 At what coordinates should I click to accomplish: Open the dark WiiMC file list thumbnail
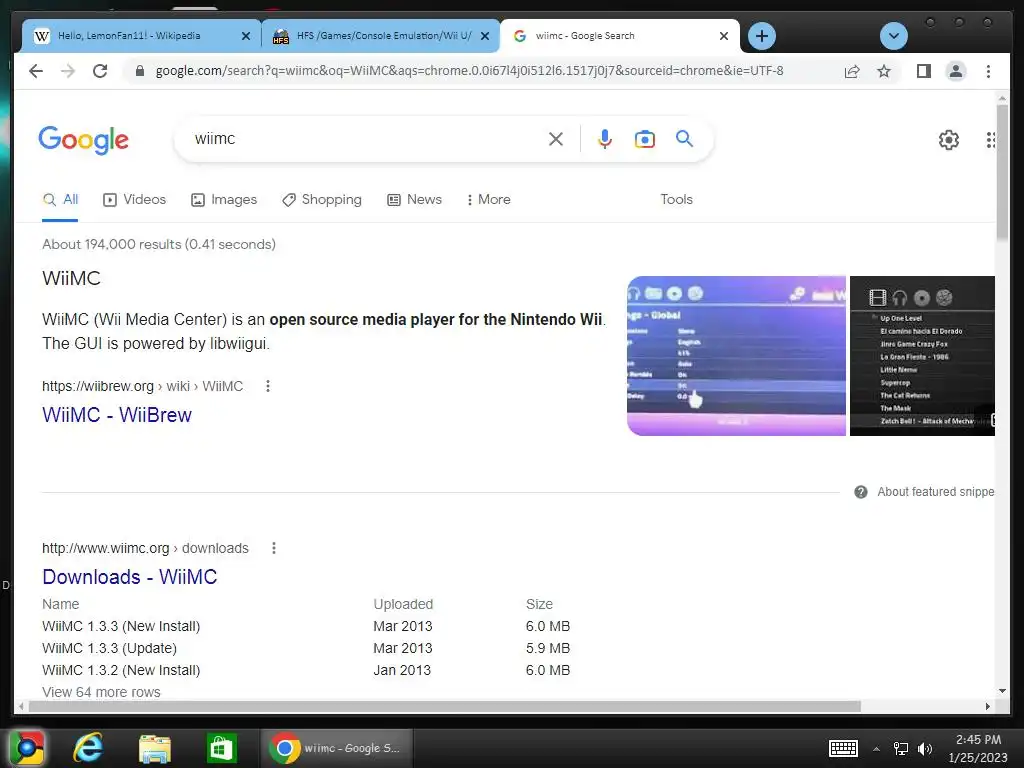click(922, 356)
